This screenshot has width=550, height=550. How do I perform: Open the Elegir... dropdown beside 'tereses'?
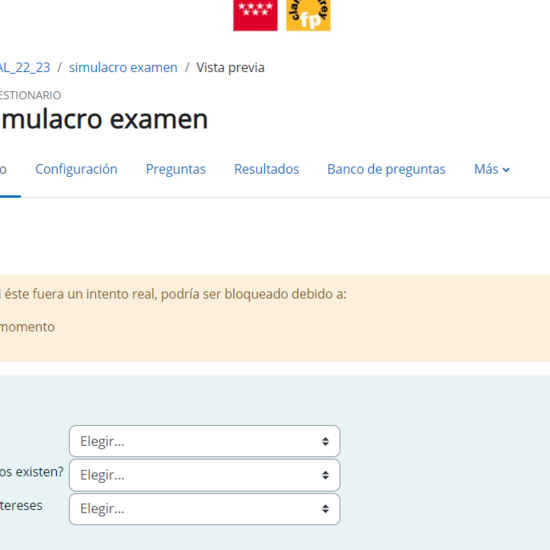204,509
